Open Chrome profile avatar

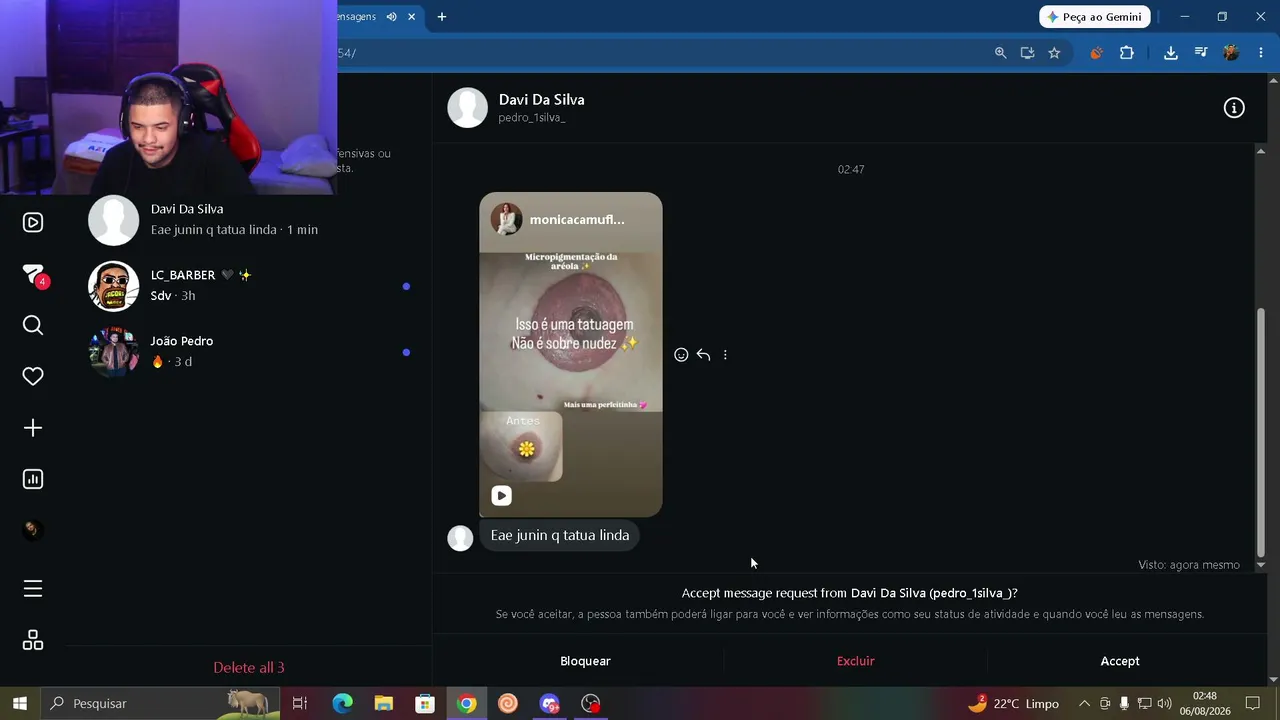[x=1231, y=53]
